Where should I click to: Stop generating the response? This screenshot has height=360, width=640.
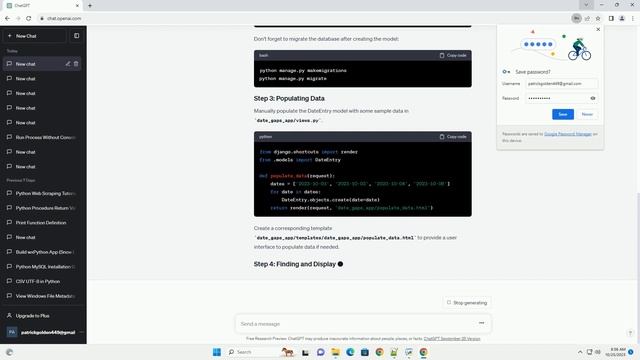[467, 302]
